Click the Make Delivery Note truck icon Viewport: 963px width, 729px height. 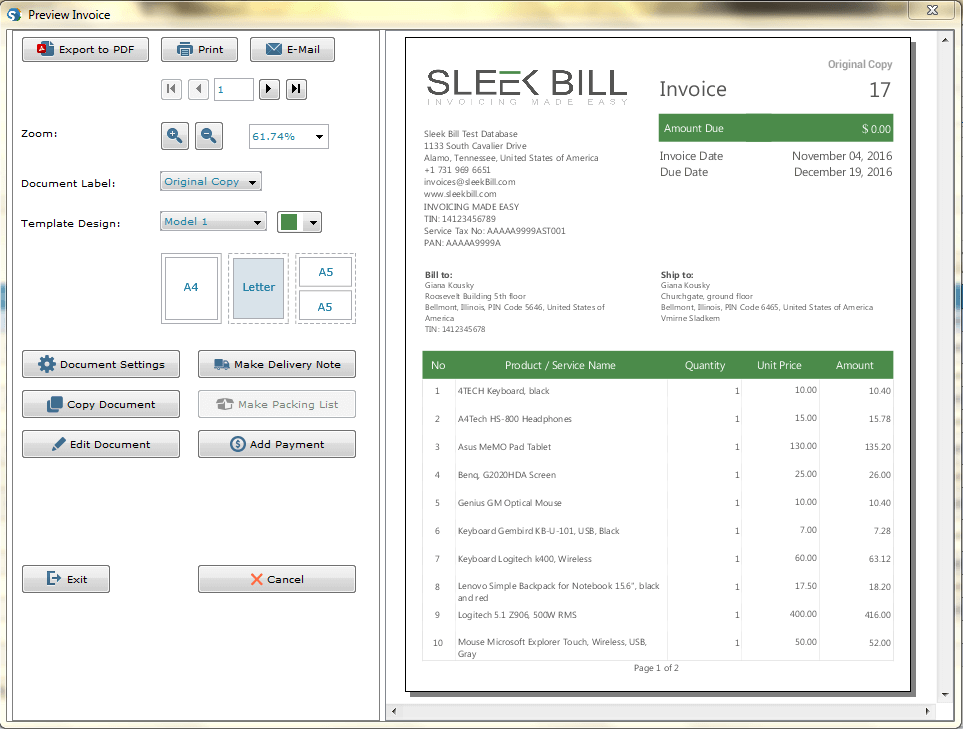[x=222, y=364]
